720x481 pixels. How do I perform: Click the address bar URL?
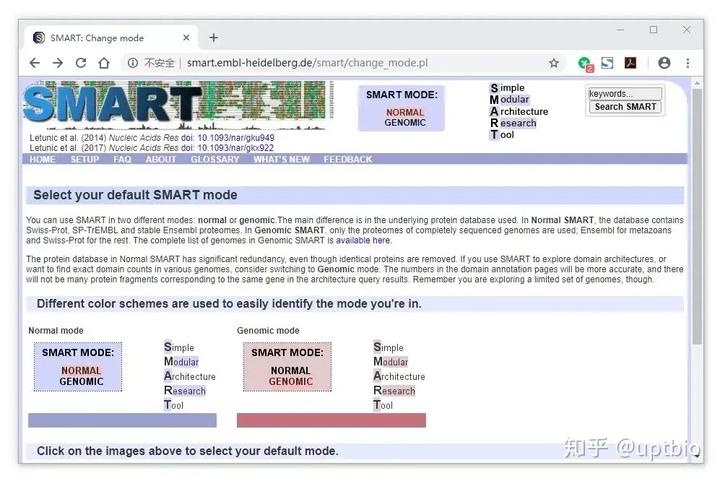pos(307,63)
